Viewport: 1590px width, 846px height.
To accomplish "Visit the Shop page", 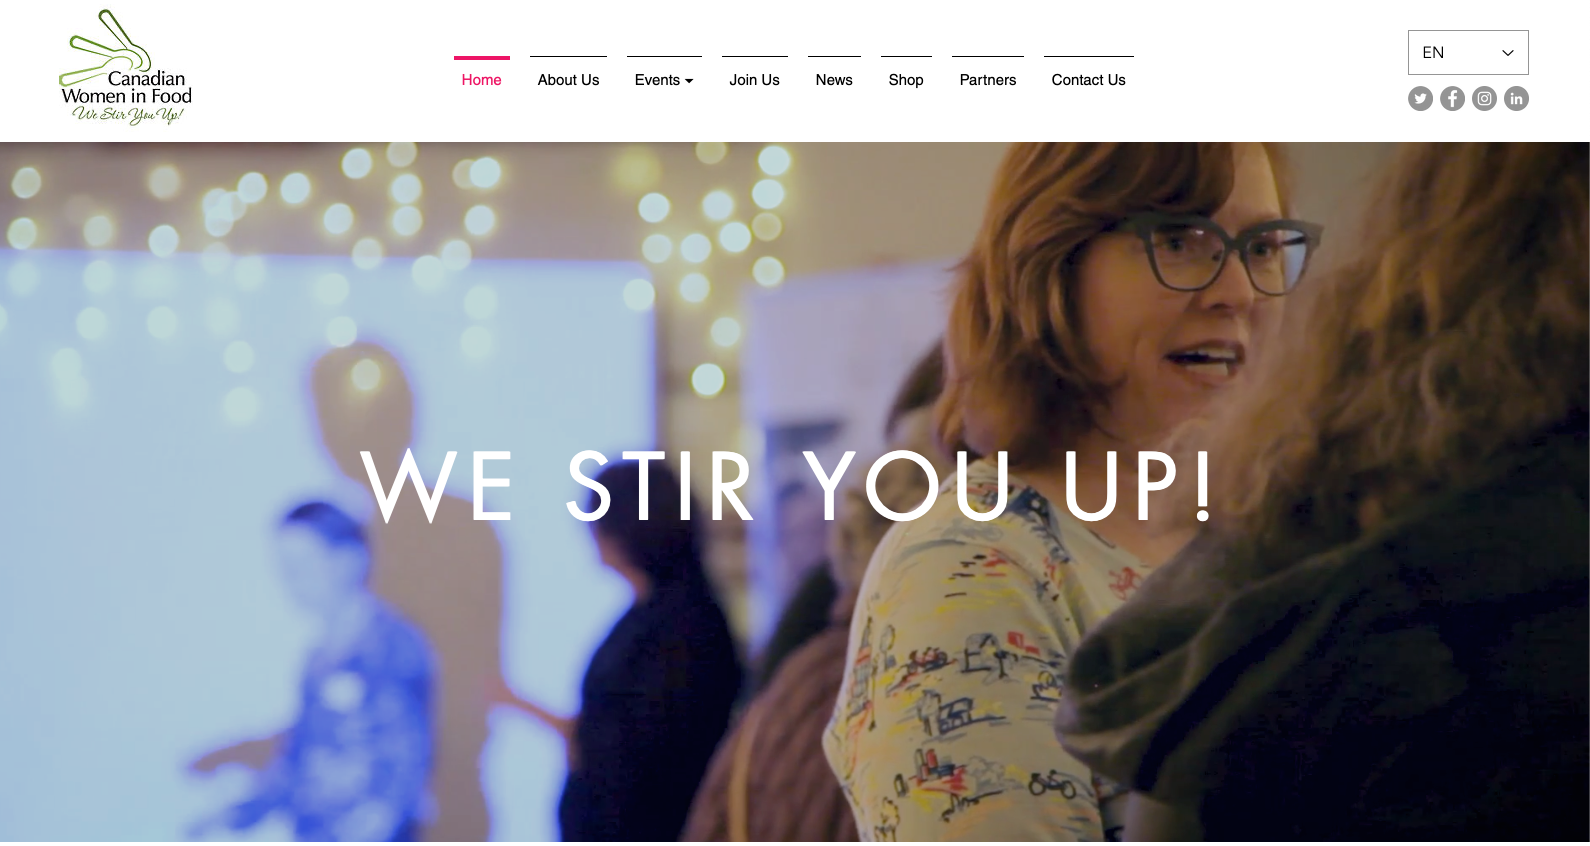I will (906, 79).
